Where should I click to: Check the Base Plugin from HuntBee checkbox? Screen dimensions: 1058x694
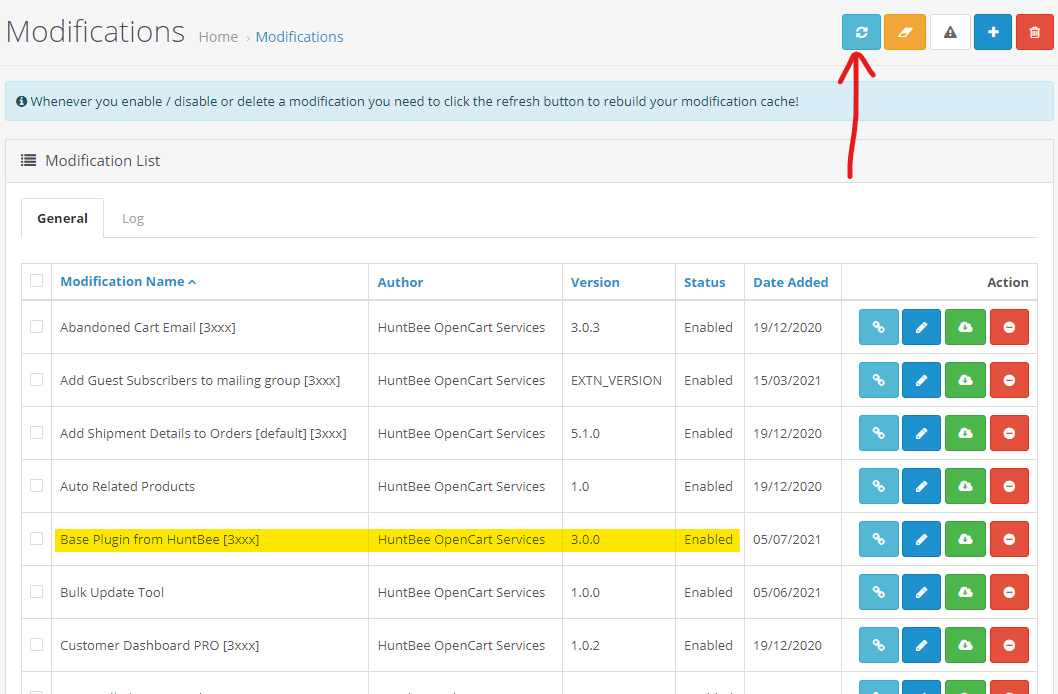[x=36, y=538]
